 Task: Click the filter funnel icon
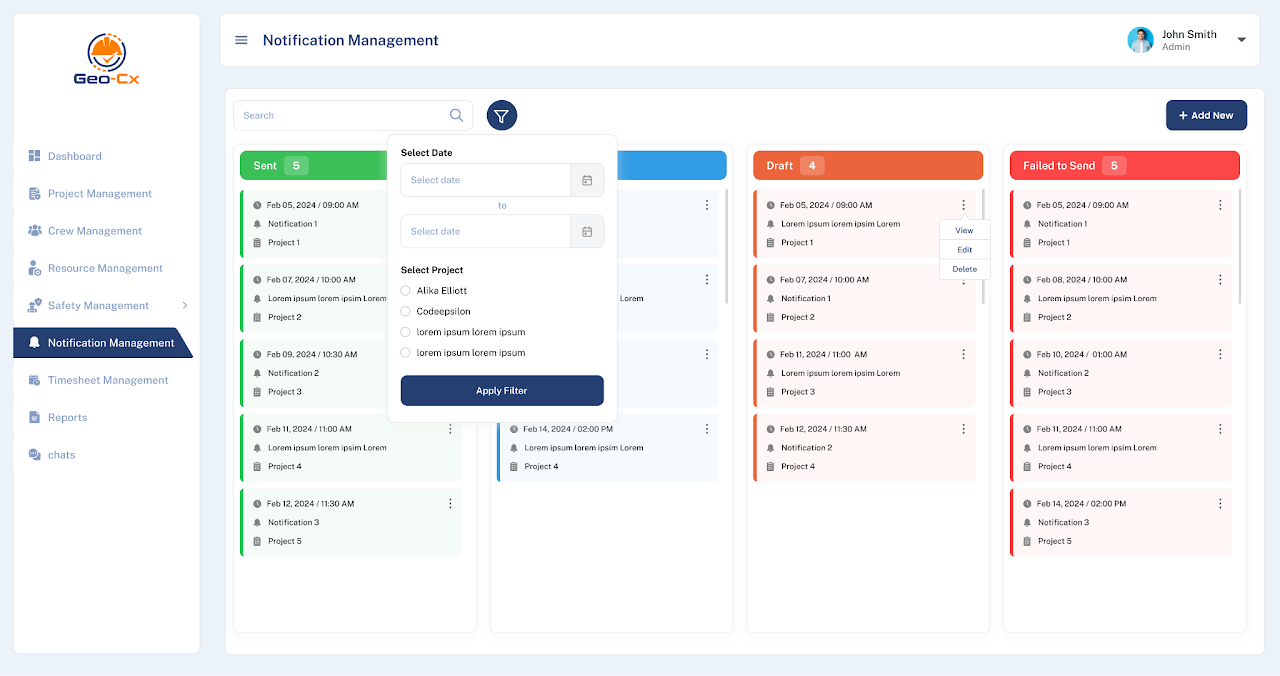502,116
